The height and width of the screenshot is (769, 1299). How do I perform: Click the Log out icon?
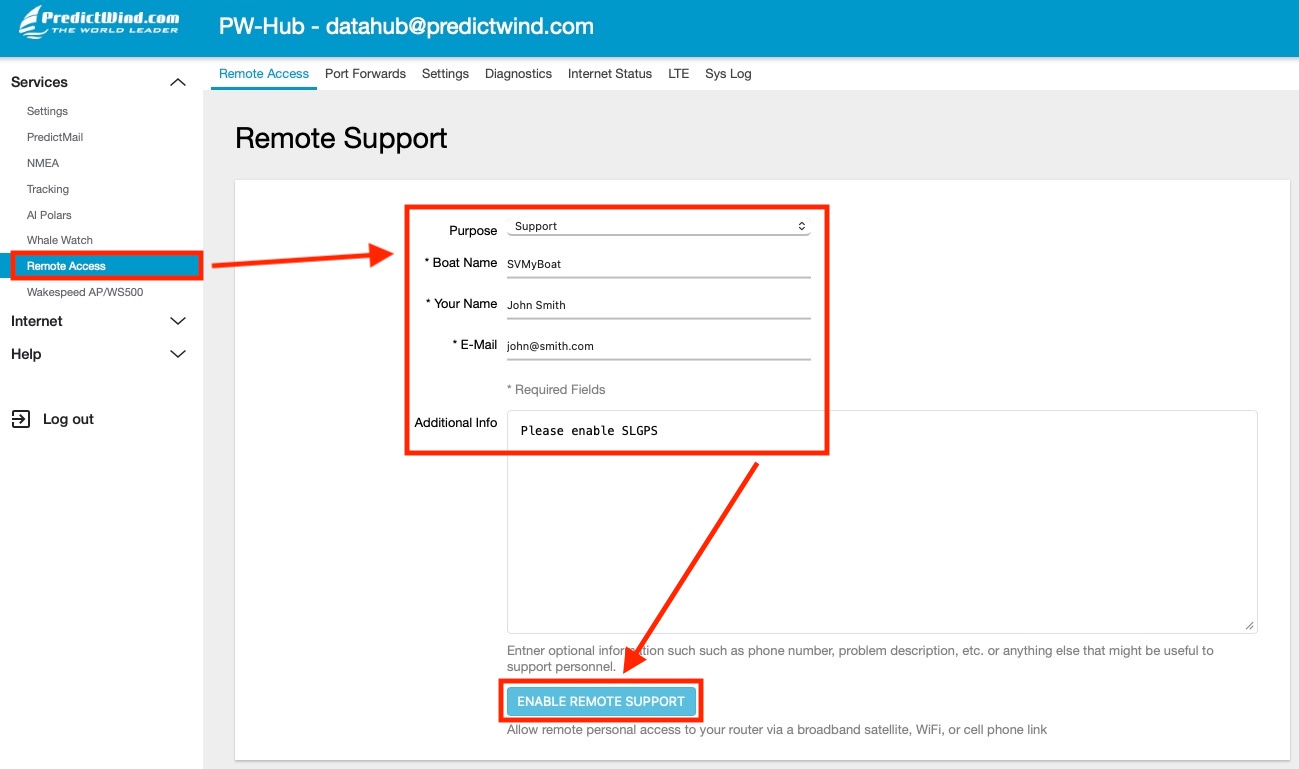tap(21, 419)
